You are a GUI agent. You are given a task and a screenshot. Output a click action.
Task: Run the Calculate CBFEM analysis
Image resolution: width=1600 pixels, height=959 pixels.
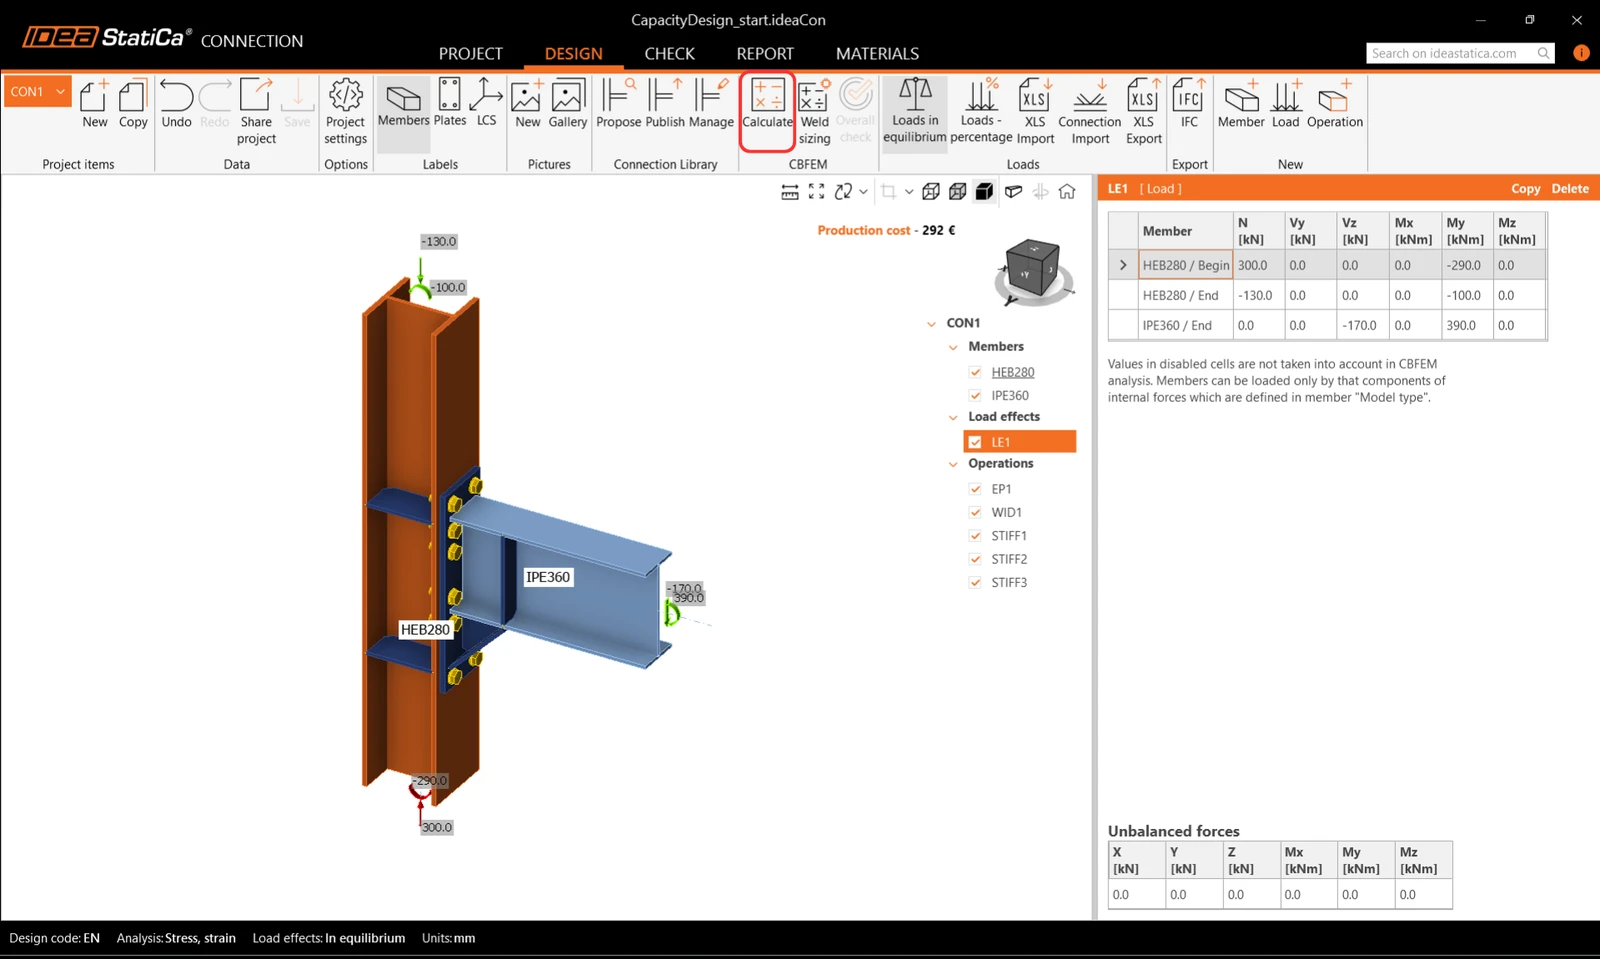point(767,103)
